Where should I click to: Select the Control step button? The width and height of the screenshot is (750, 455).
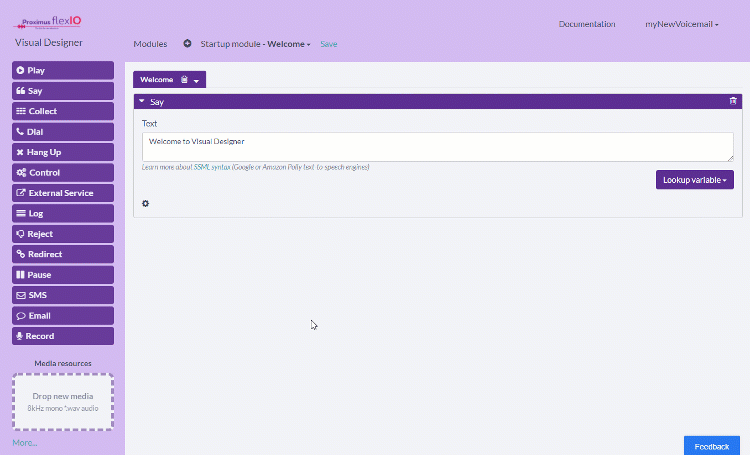pyautogui.click(x=63, y=173)
